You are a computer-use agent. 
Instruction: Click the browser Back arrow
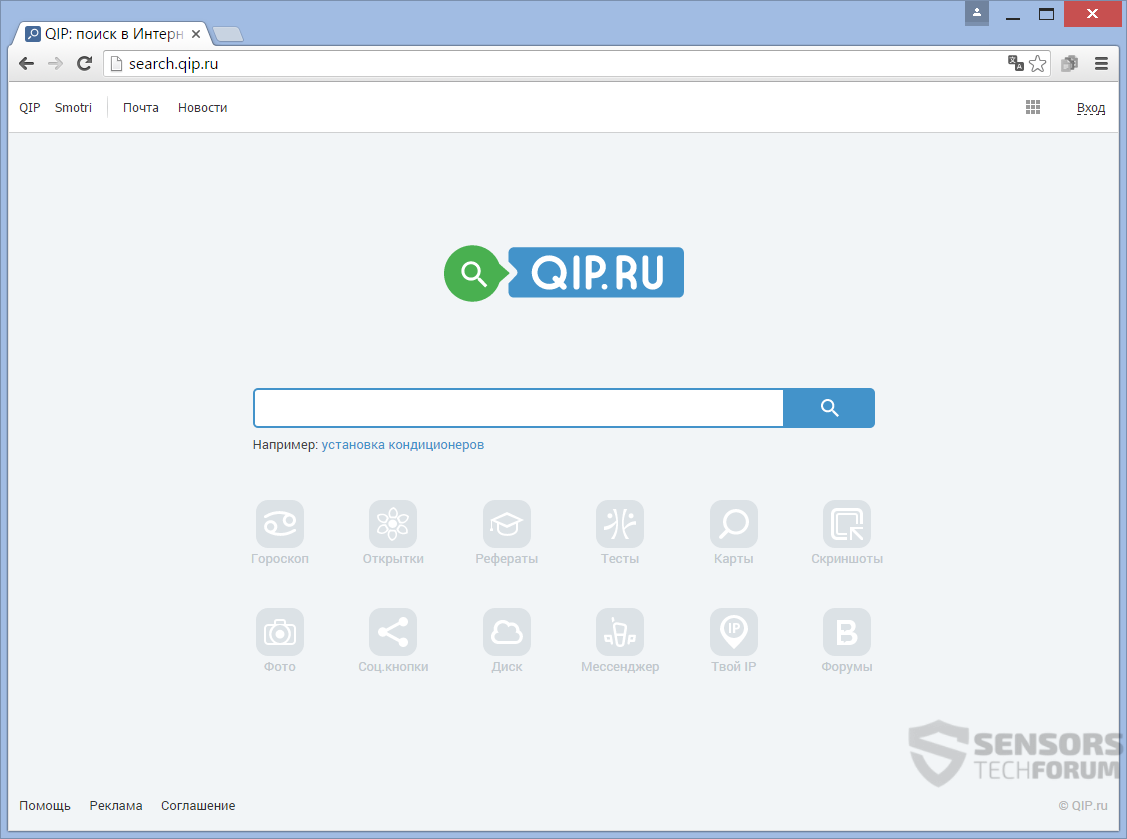point(27,63)
